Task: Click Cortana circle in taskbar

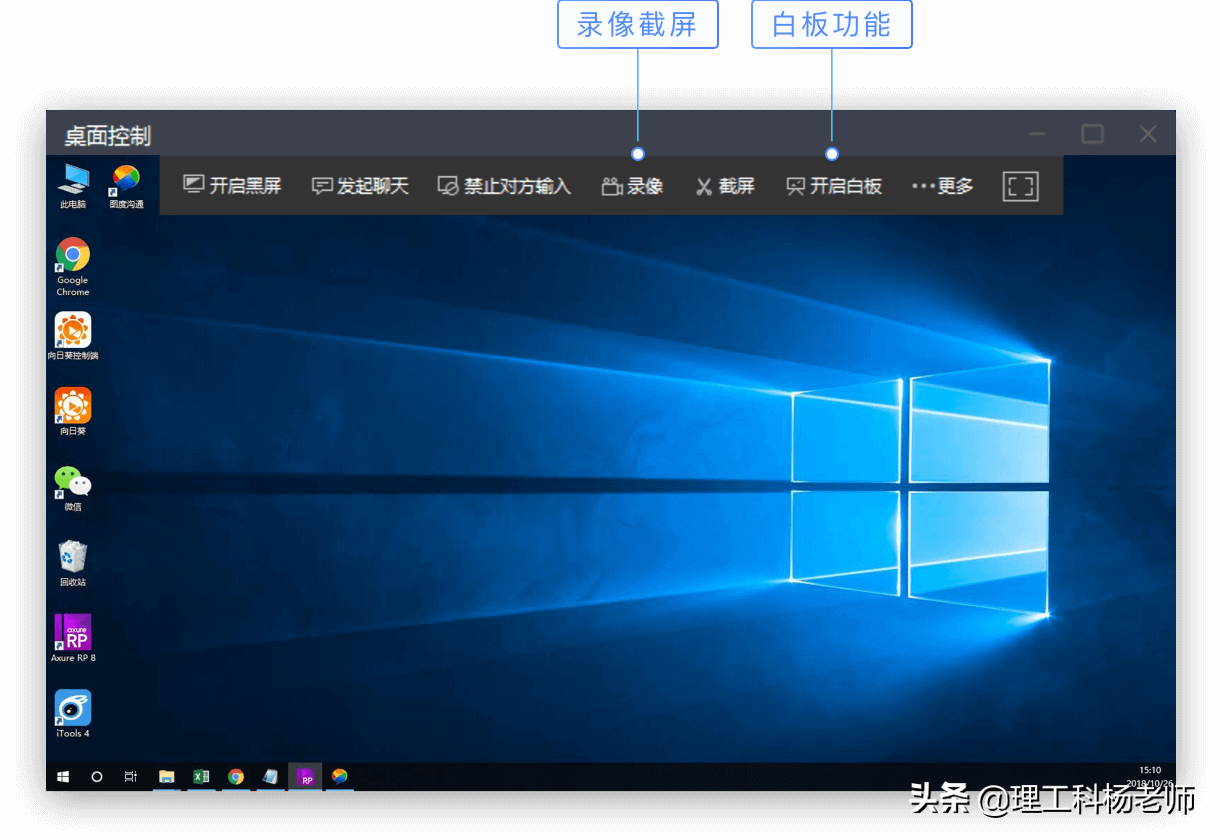Action: point(97,776)
